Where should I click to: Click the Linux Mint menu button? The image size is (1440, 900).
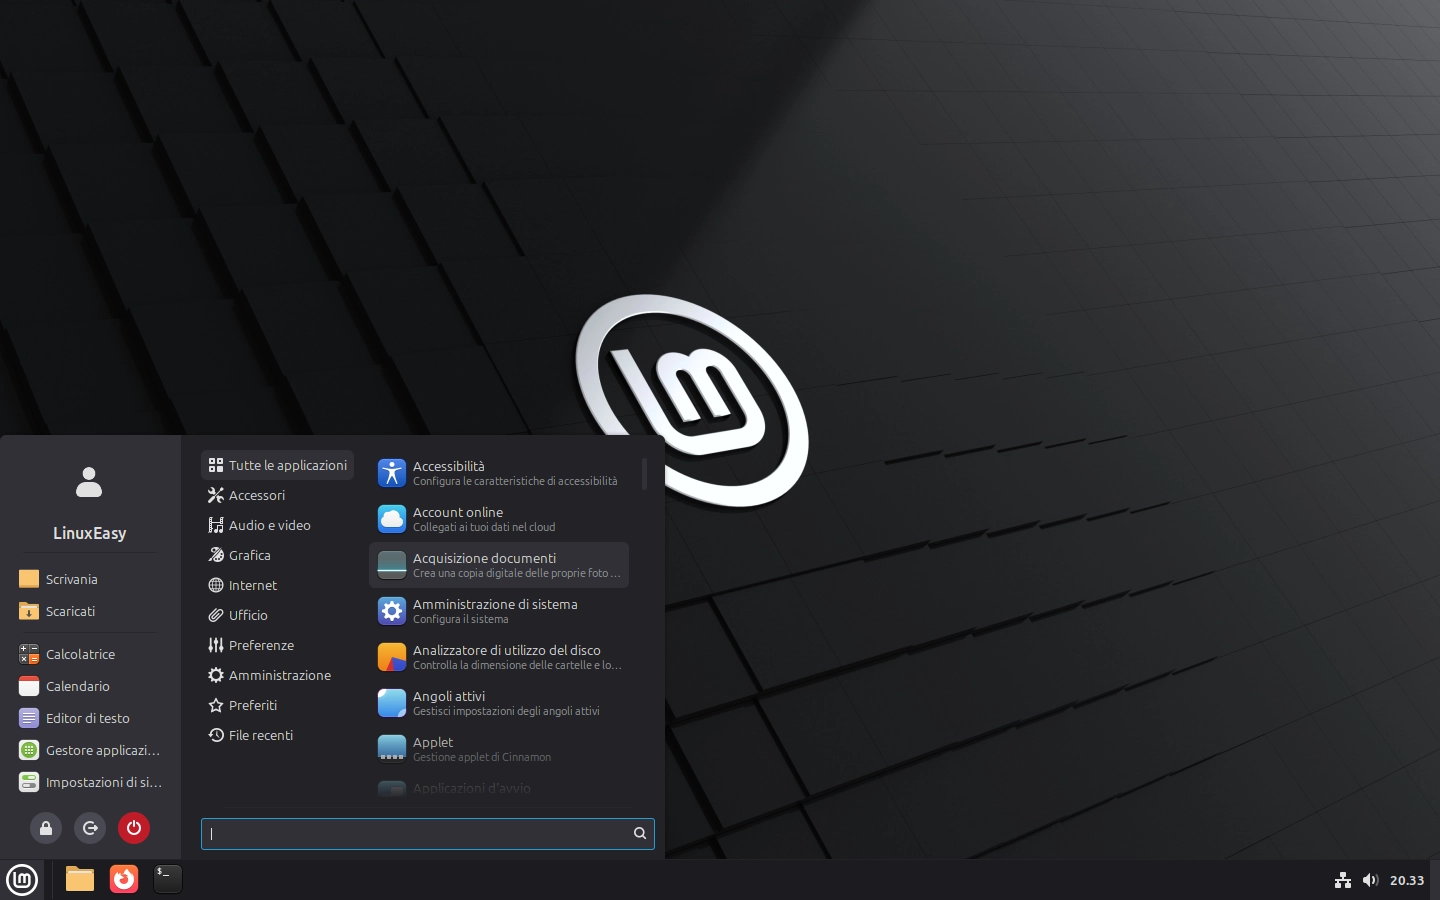pyautogui.click(x=22, y=880)
